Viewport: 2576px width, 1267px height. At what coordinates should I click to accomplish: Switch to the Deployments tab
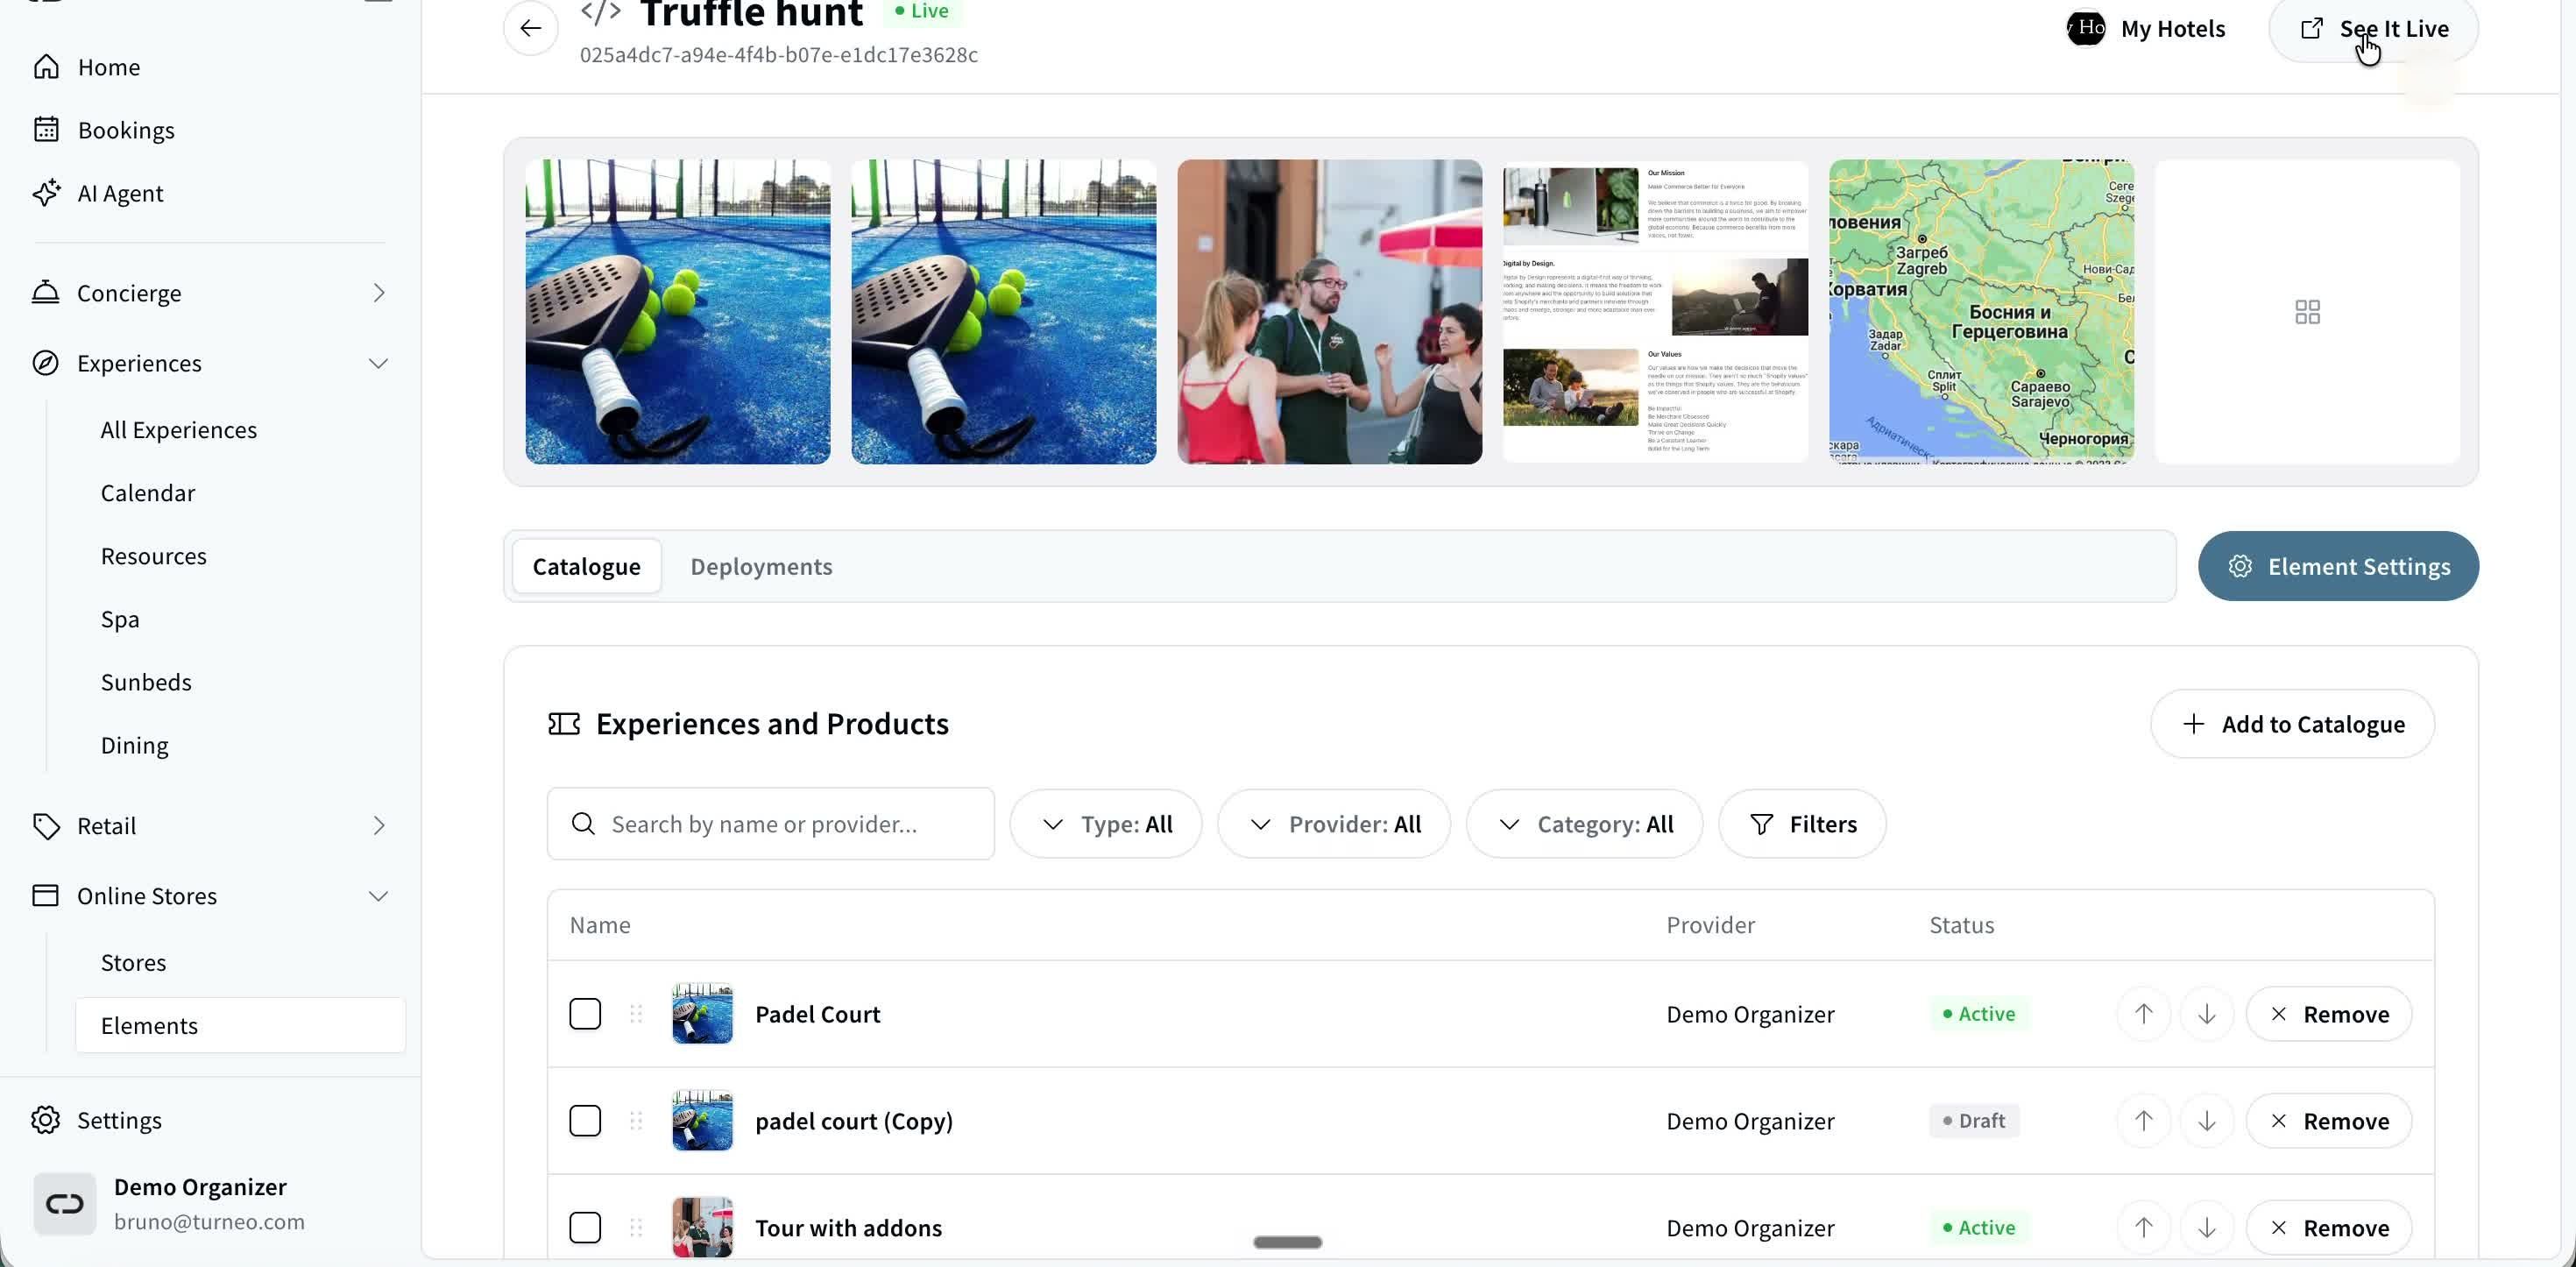(761, 566)
